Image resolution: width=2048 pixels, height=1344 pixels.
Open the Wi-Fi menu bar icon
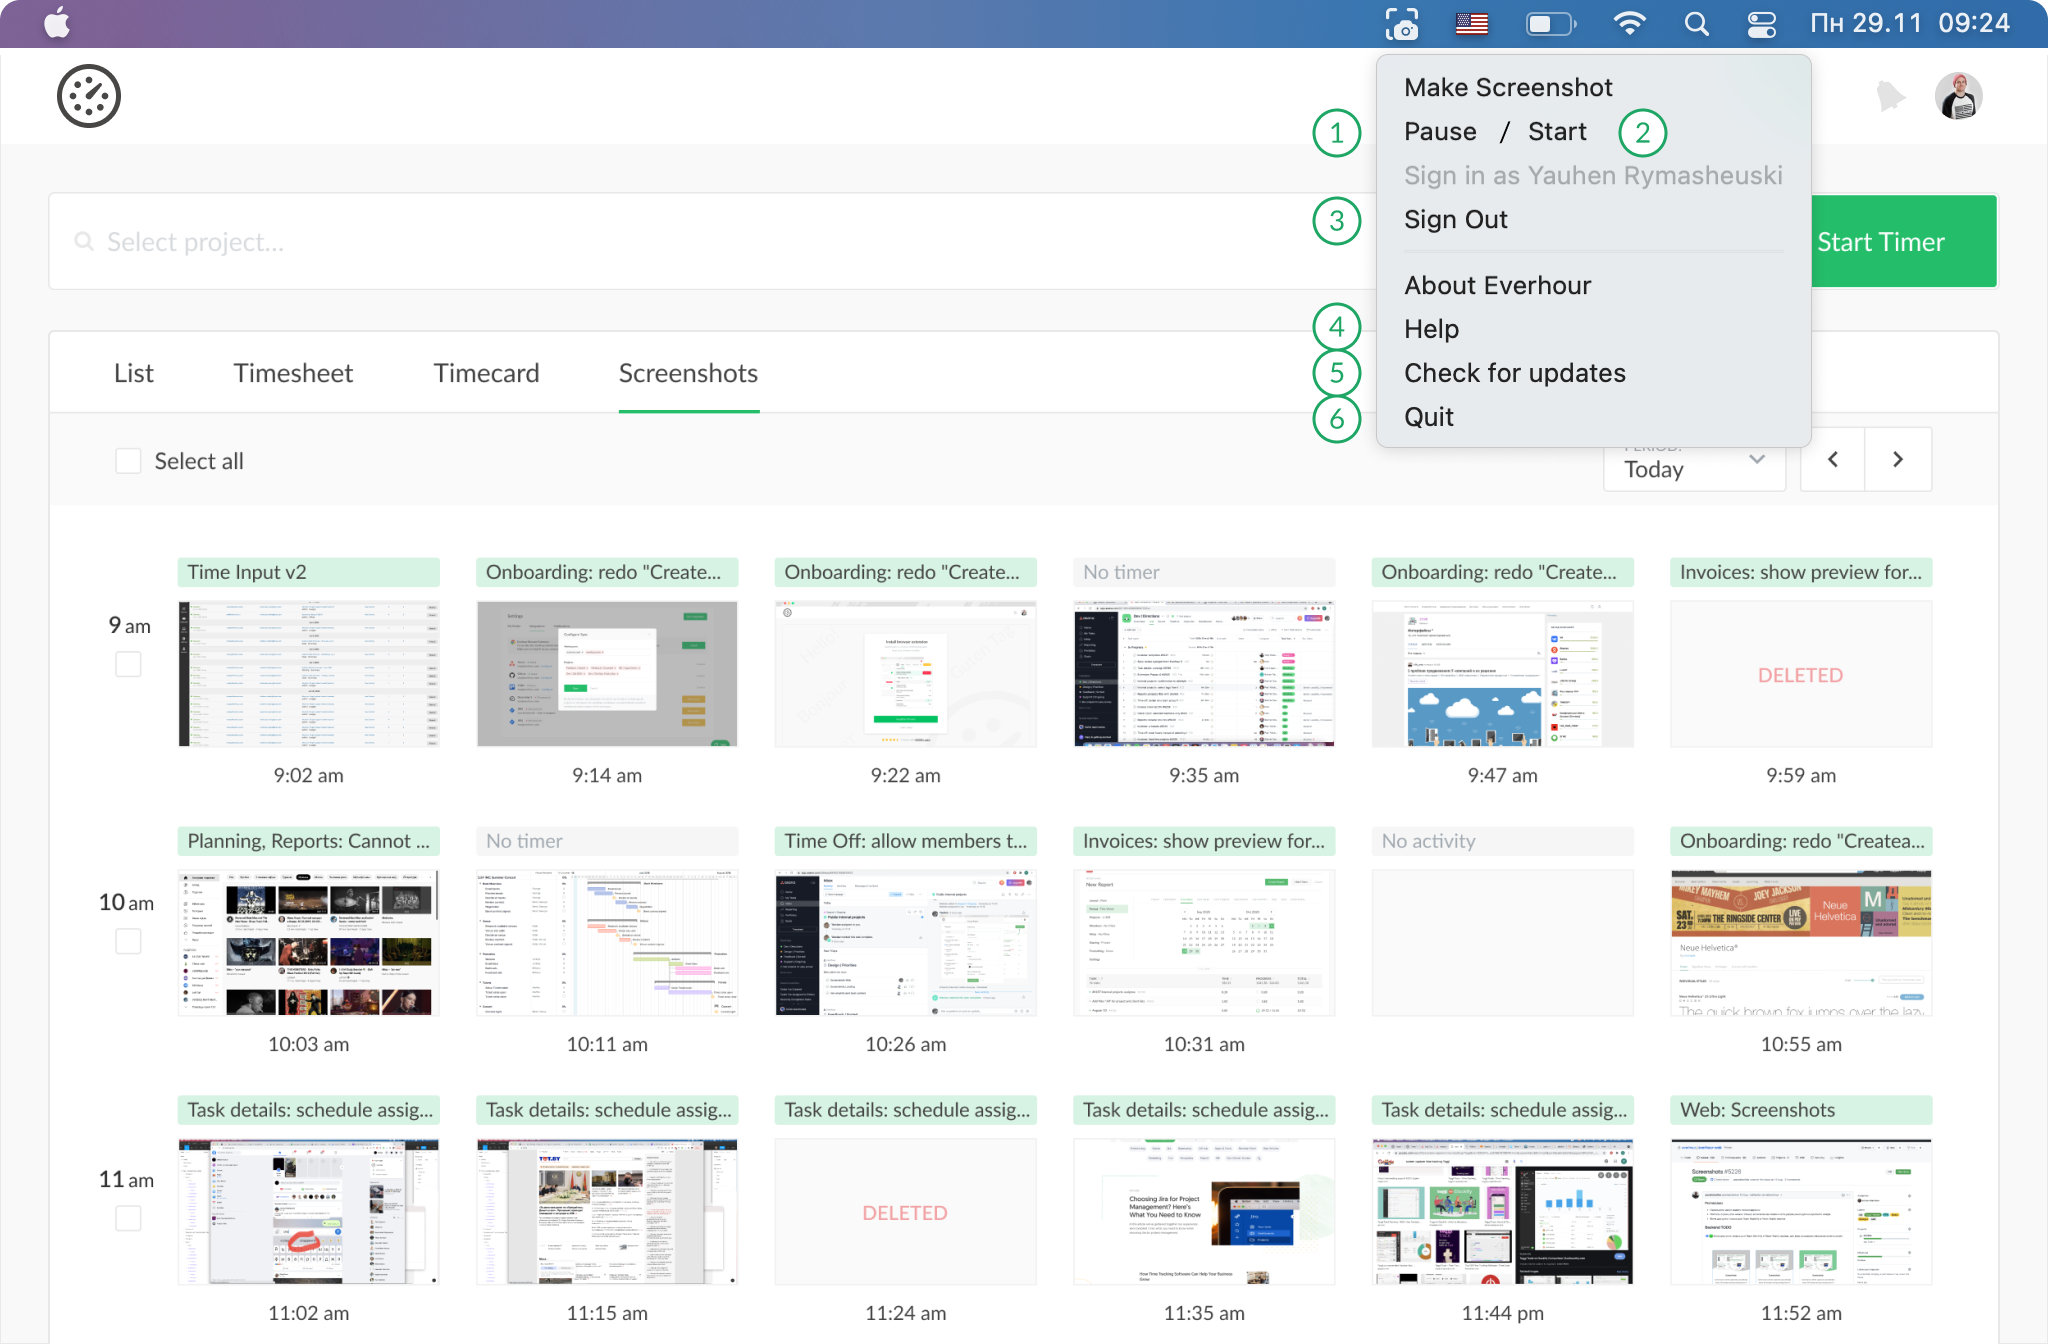click(1630, 23)
